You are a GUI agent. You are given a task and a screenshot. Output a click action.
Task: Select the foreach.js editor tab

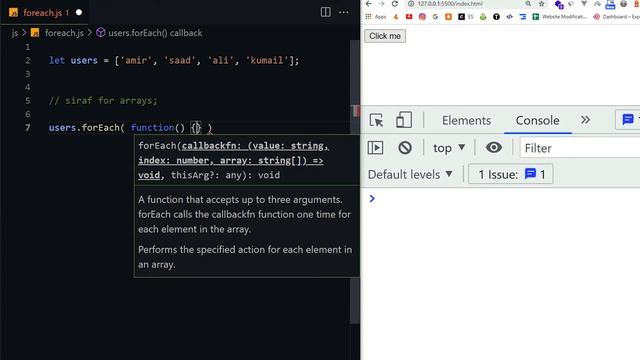(44, 13)
